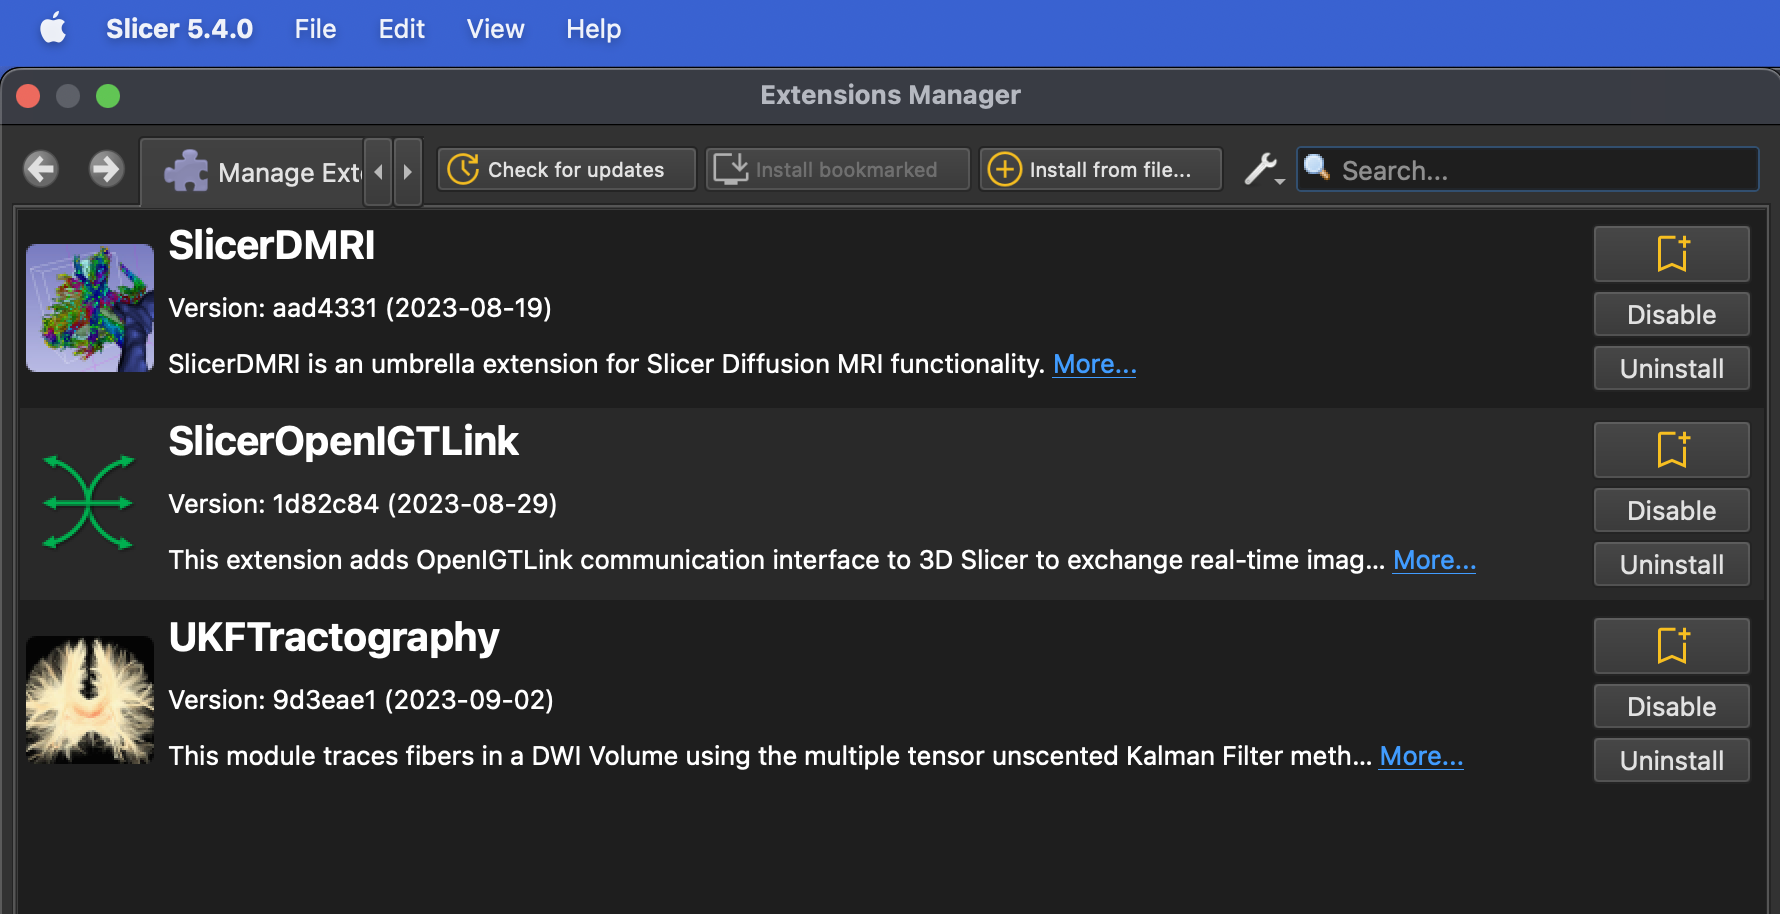Viewport: 1780px width, 914px height.
Task: Click the SlicerDMRI extension thumbnail
Action: (x=89, y=307)
